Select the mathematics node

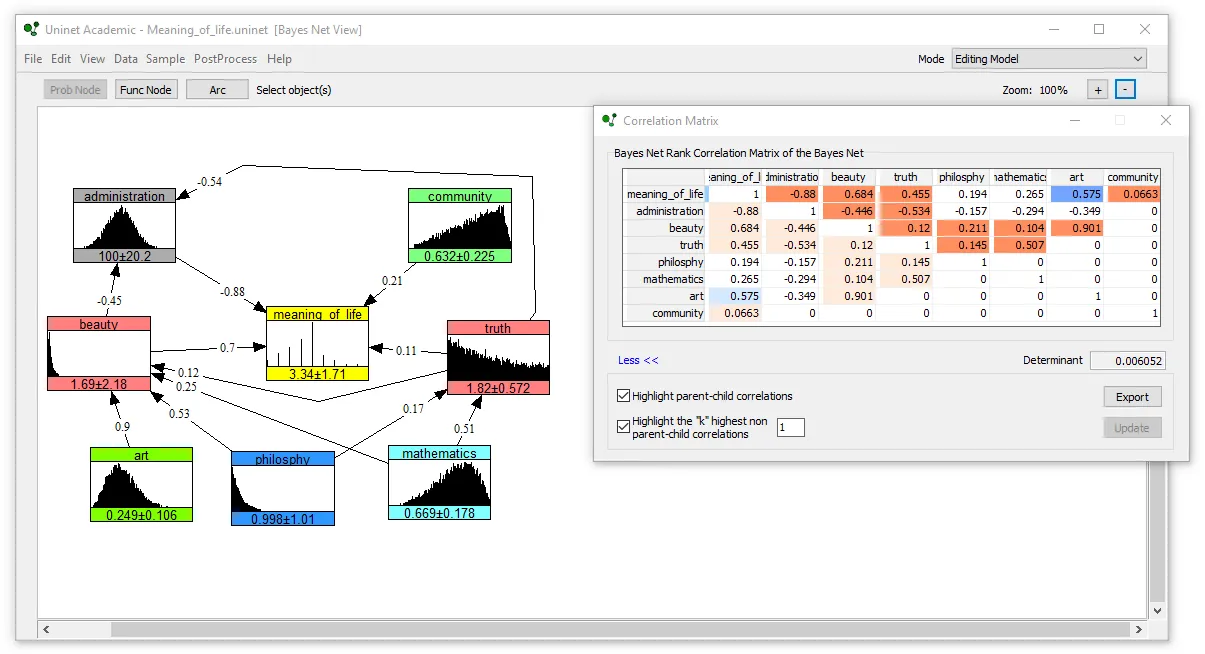(439, 483)
